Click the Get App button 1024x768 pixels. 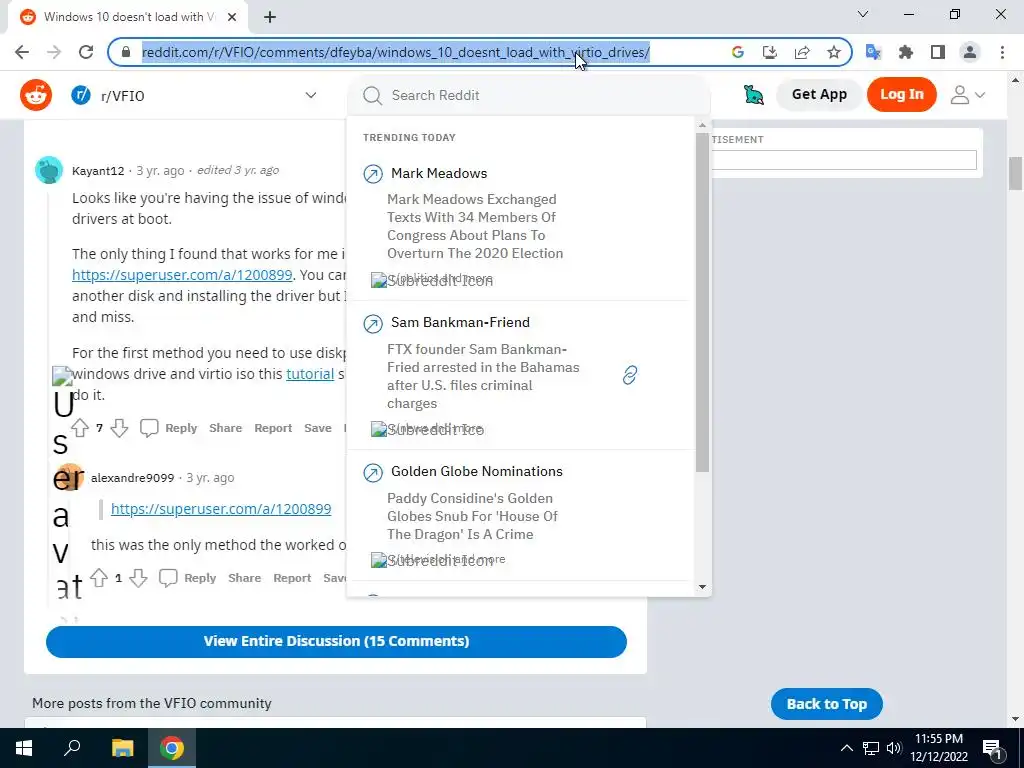[819, 95]
